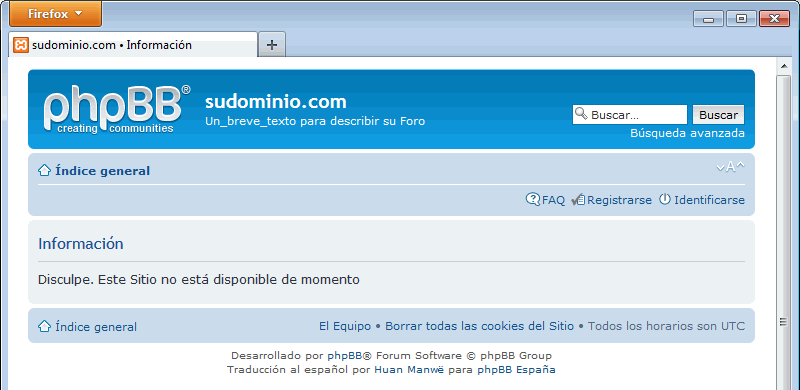Open the FAQ link
This screenshot has width=800, height=390.
tap(554, 200)
